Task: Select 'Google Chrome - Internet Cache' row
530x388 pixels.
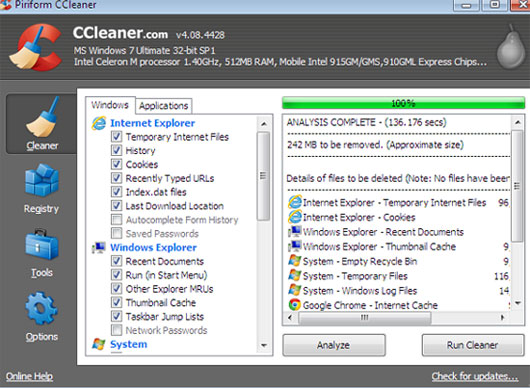Action: 399,305
